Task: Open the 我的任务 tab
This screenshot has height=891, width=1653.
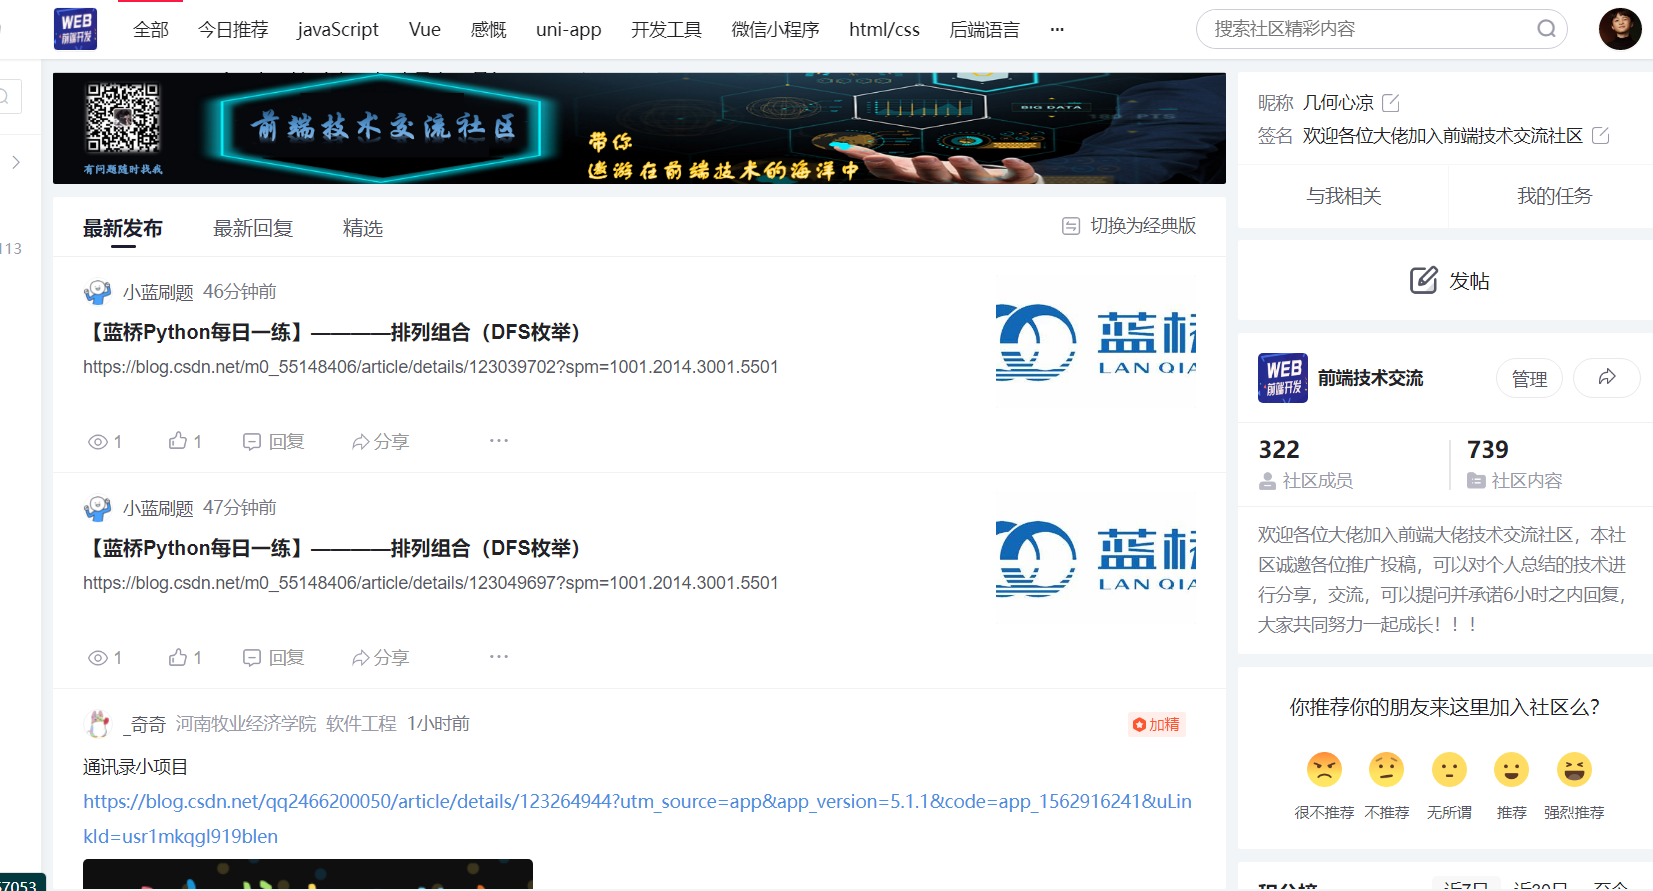Action: pyautogui.click(x=1553, y=196)
